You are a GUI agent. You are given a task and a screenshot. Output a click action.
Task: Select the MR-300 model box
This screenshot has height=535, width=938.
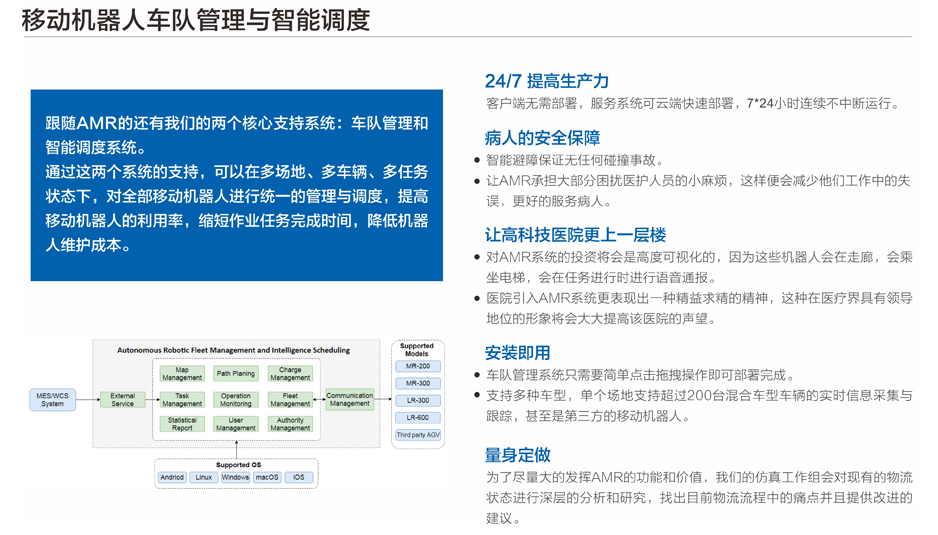[418, 384]
